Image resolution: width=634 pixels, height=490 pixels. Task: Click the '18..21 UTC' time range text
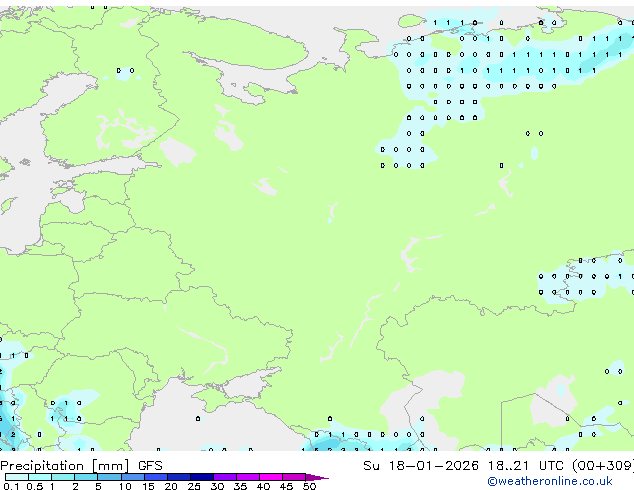[526, 466]
